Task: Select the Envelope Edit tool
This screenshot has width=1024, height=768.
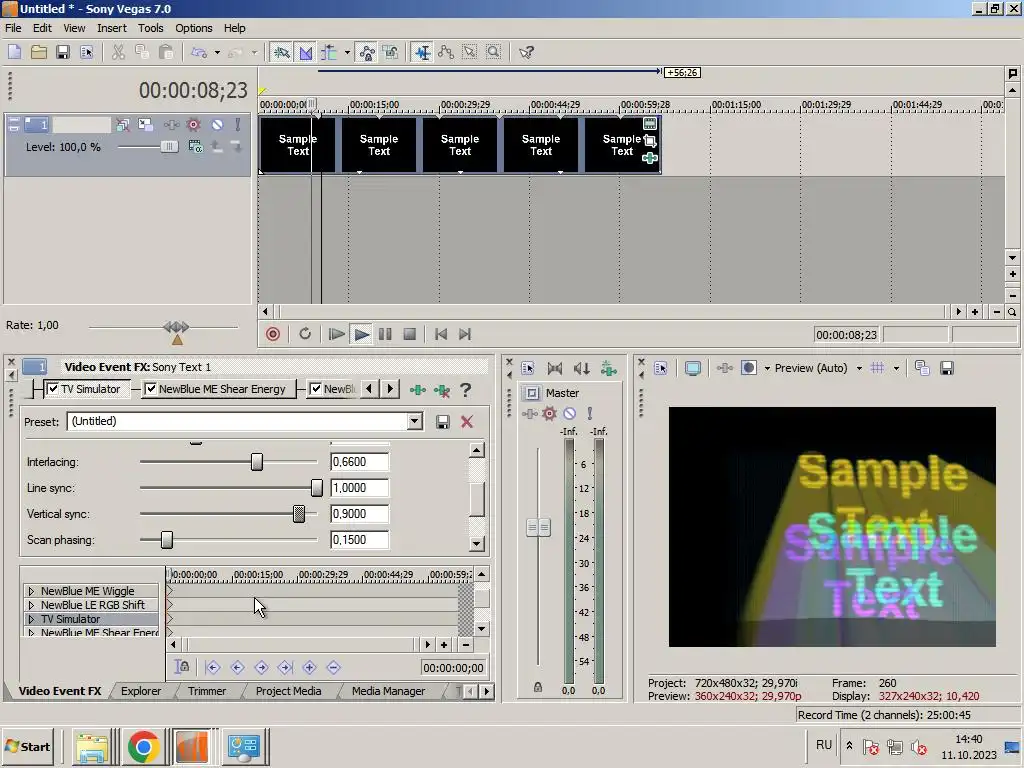Action: pos(446,52)
